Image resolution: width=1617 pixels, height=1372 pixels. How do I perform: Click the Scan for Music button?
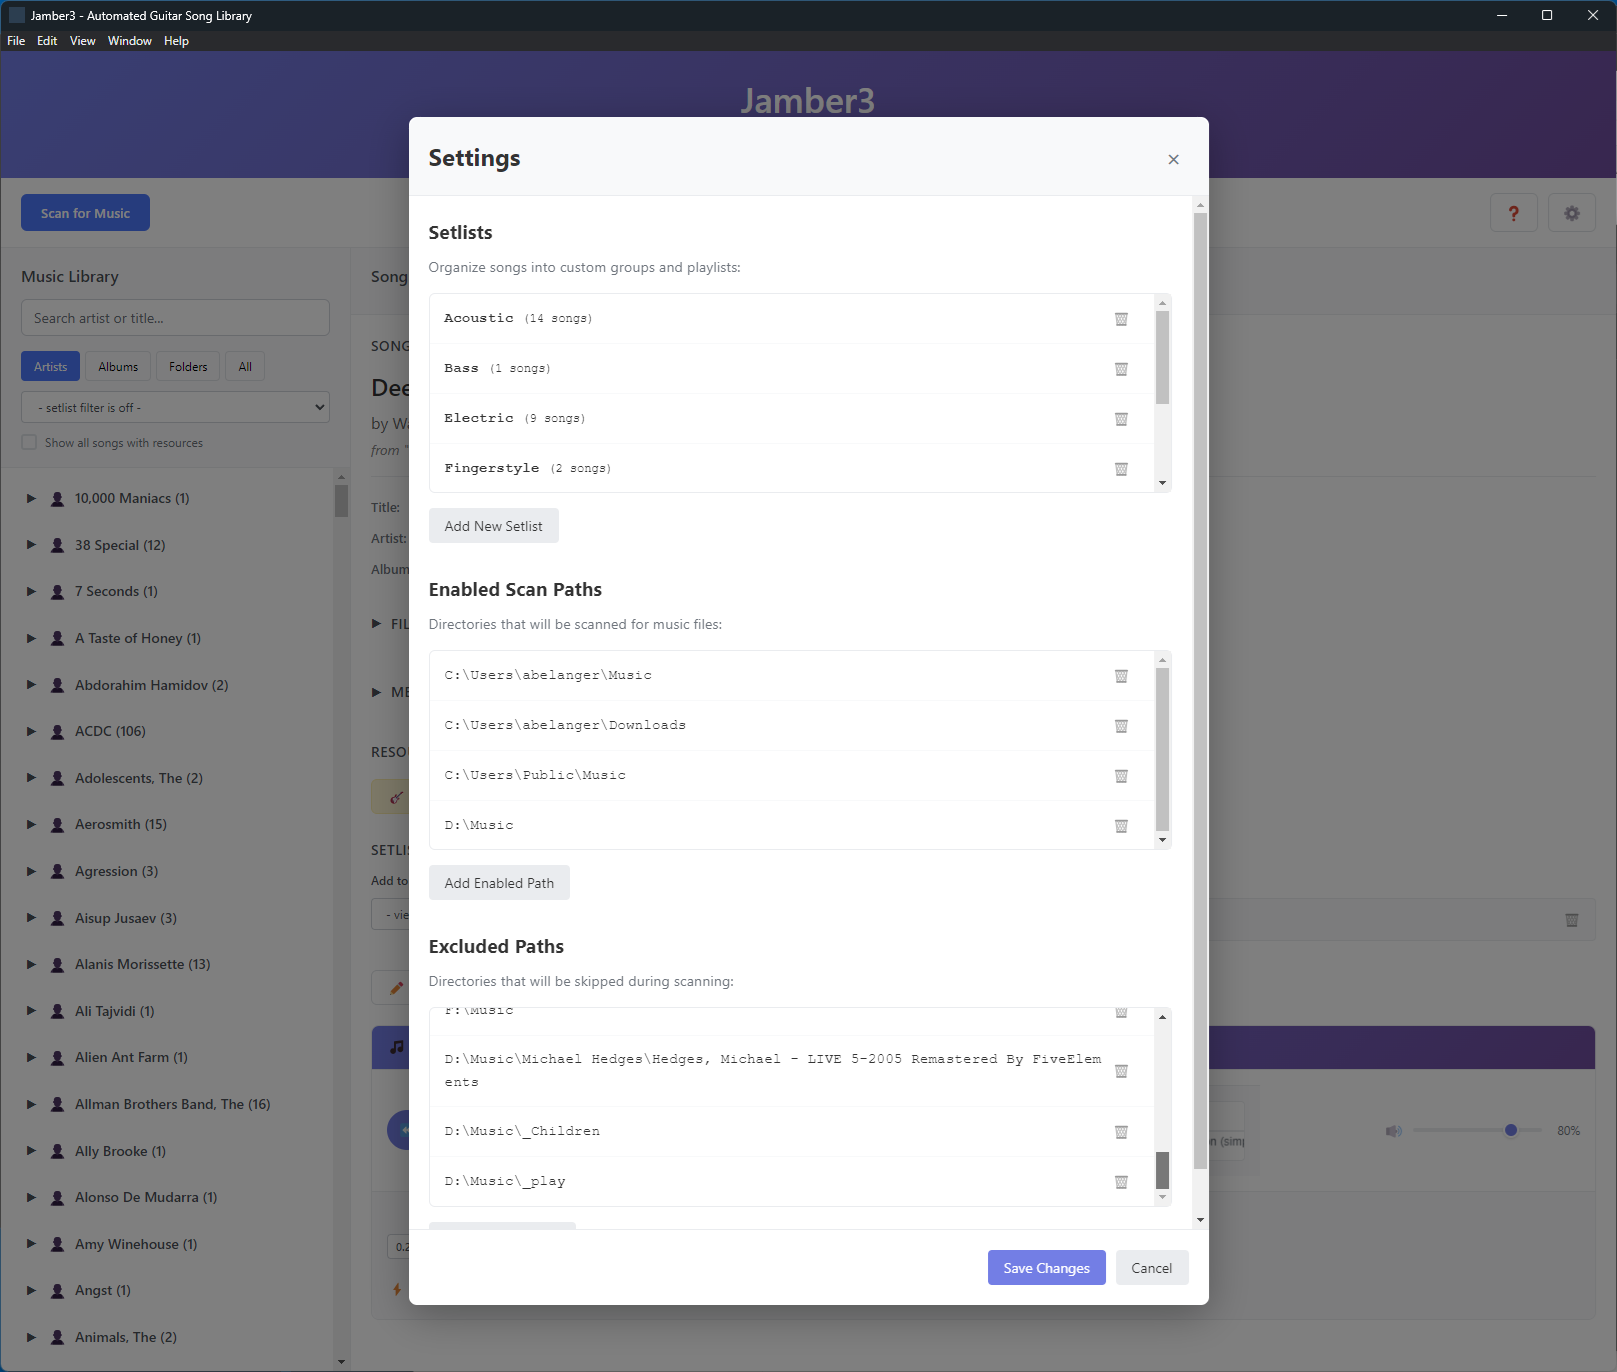[85, 213]
